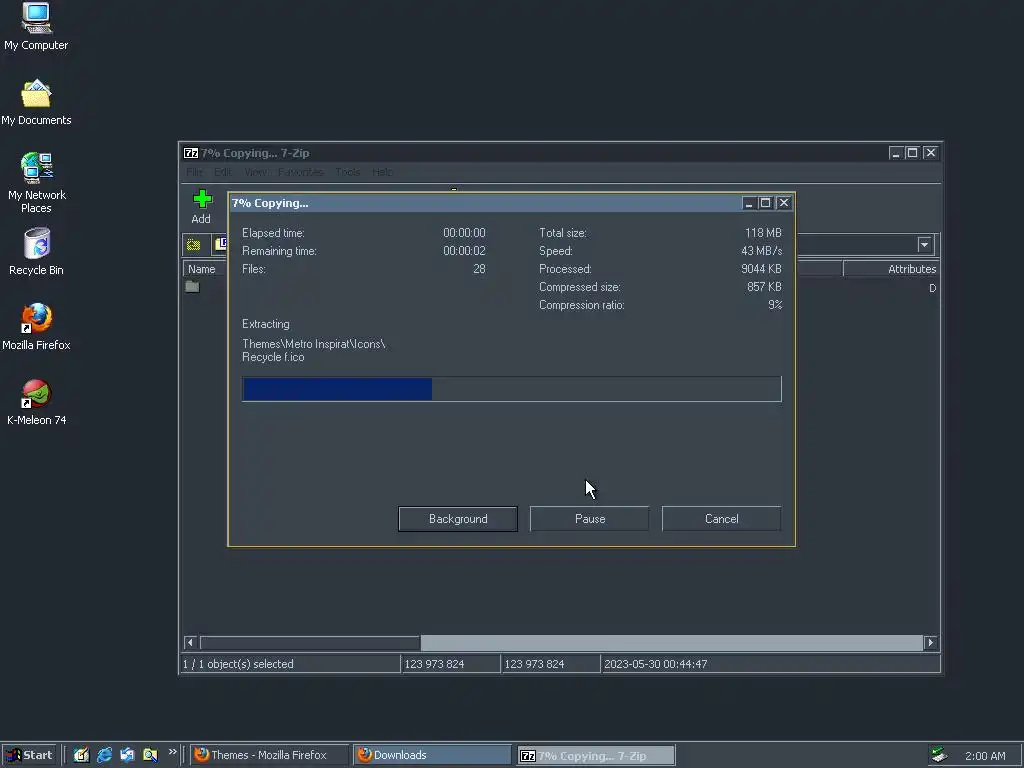Click first quick launch icon beside Start
This screenshot has height=768, width=1024.
coord(81,755)
